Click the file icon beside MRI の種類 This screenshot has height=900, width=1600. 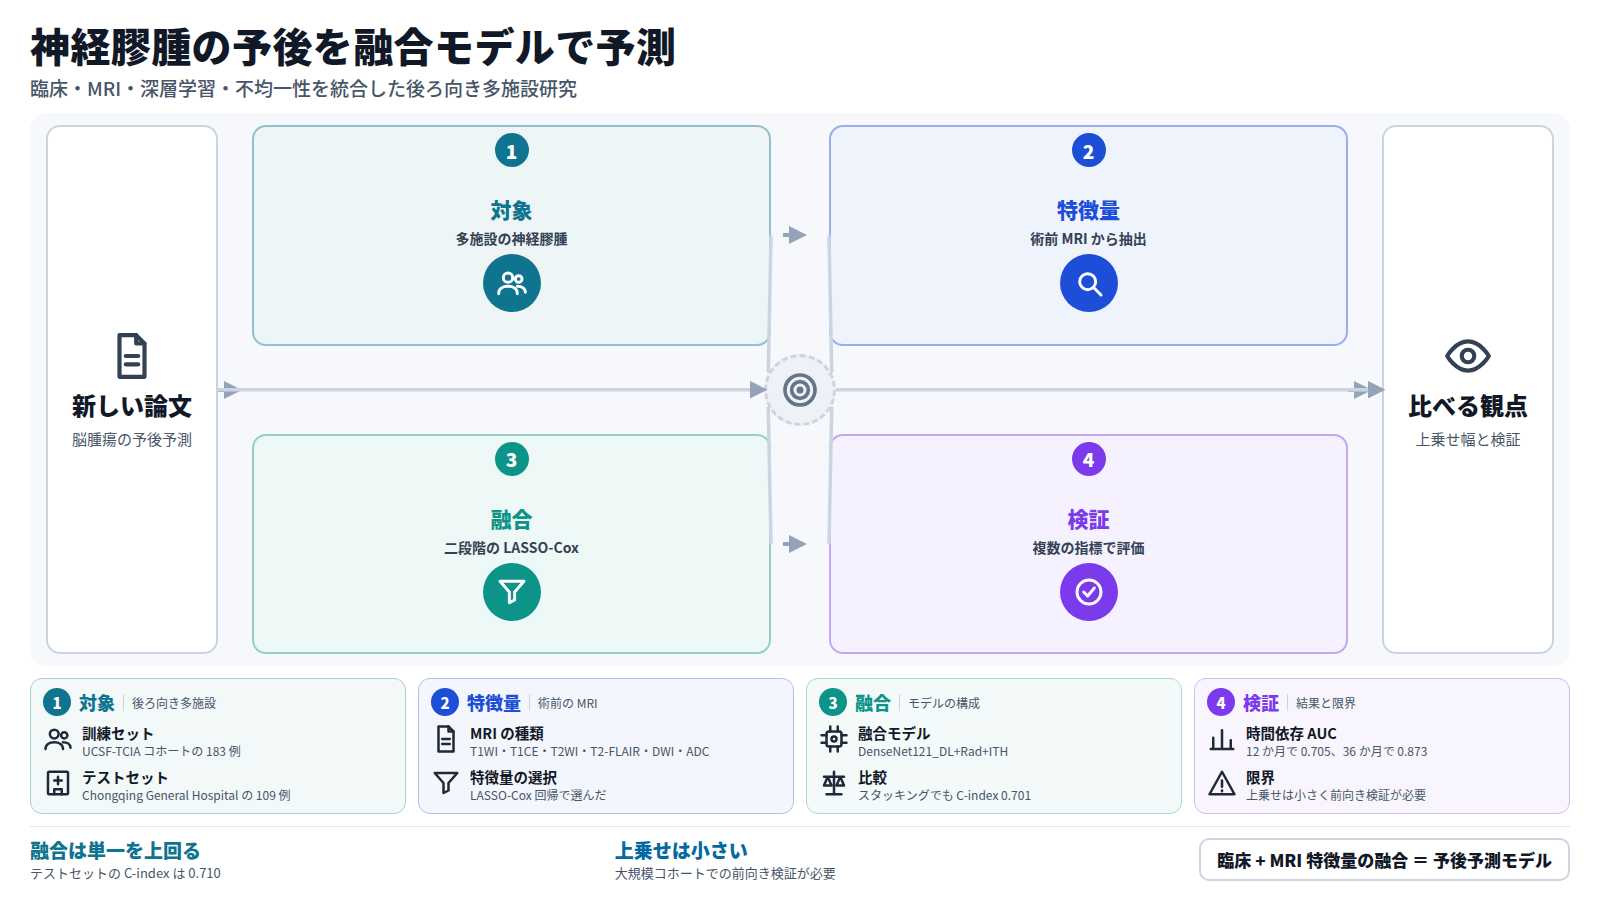[x=446, y=740]
